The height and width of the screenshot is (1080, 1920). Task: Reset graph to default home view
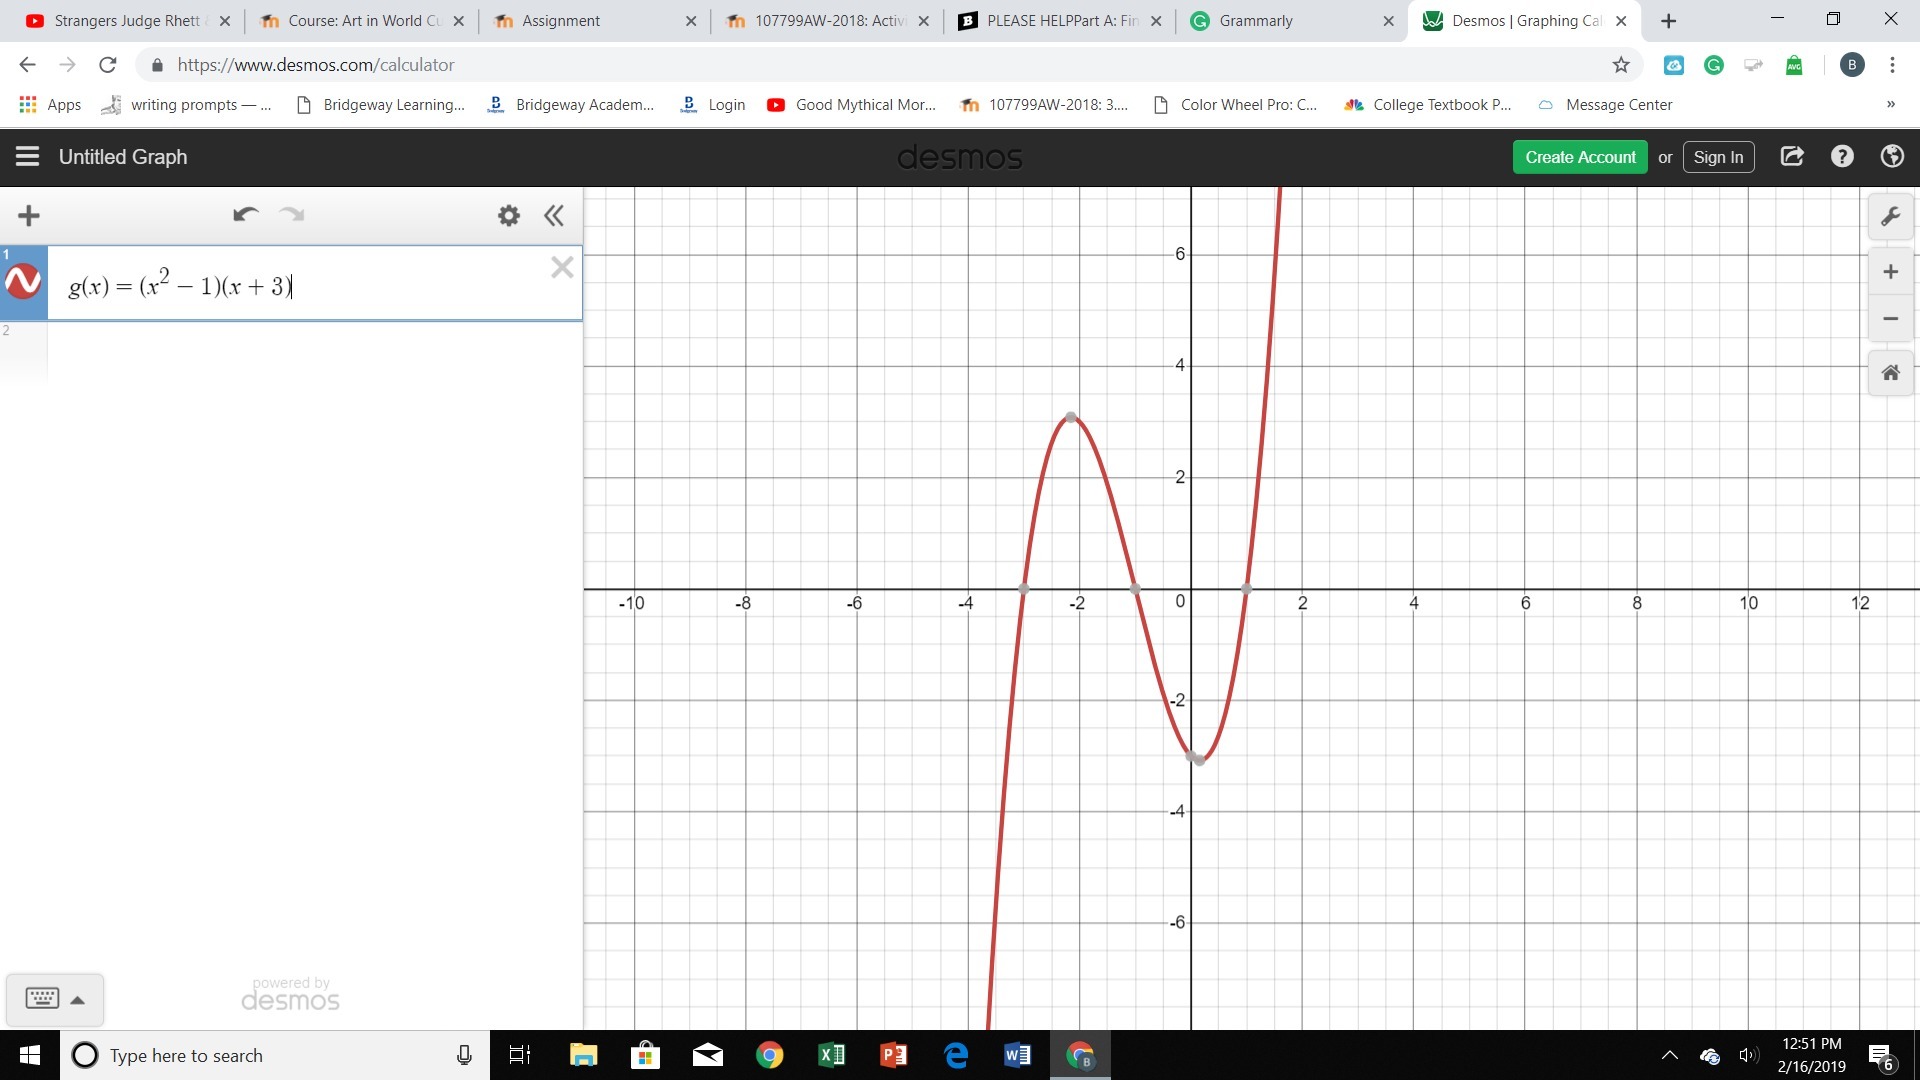coord(1890,373)
